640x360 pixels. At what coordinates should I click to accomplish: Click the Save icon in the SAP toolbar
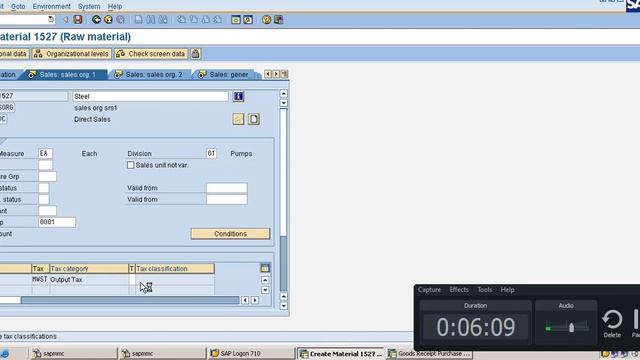coord(78,20)
